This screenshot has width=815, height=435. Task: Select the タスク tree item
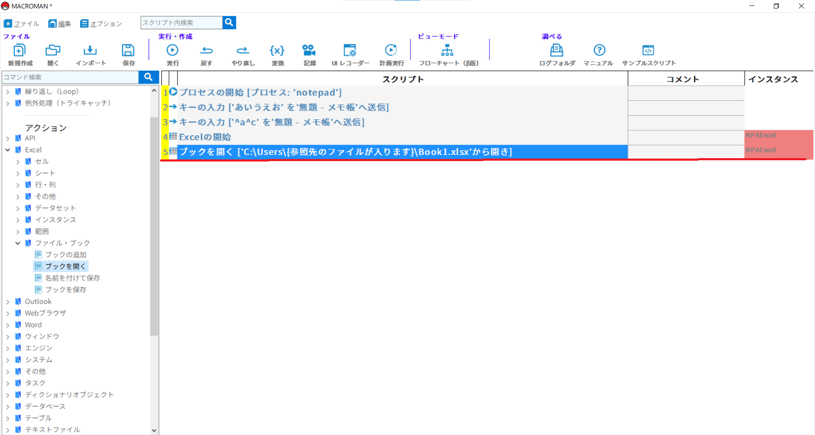point(35,383)
